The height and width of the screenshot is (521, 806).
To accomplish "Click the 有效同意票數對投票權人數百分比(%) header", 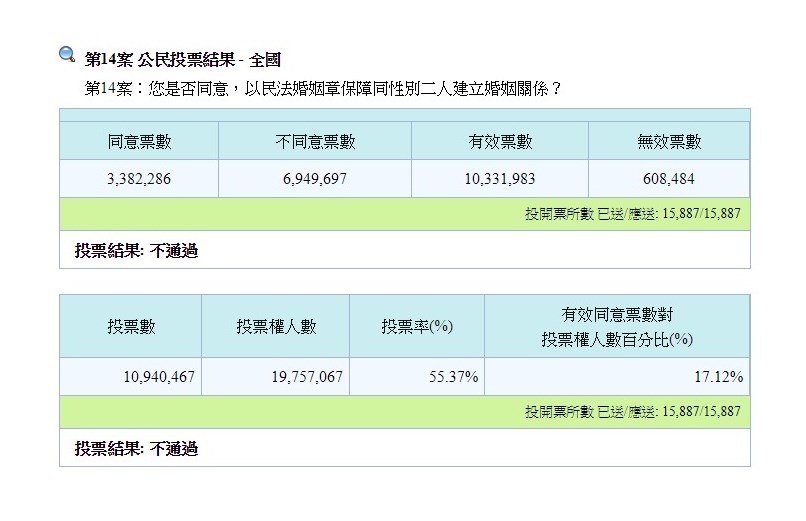I will (617, 326).
